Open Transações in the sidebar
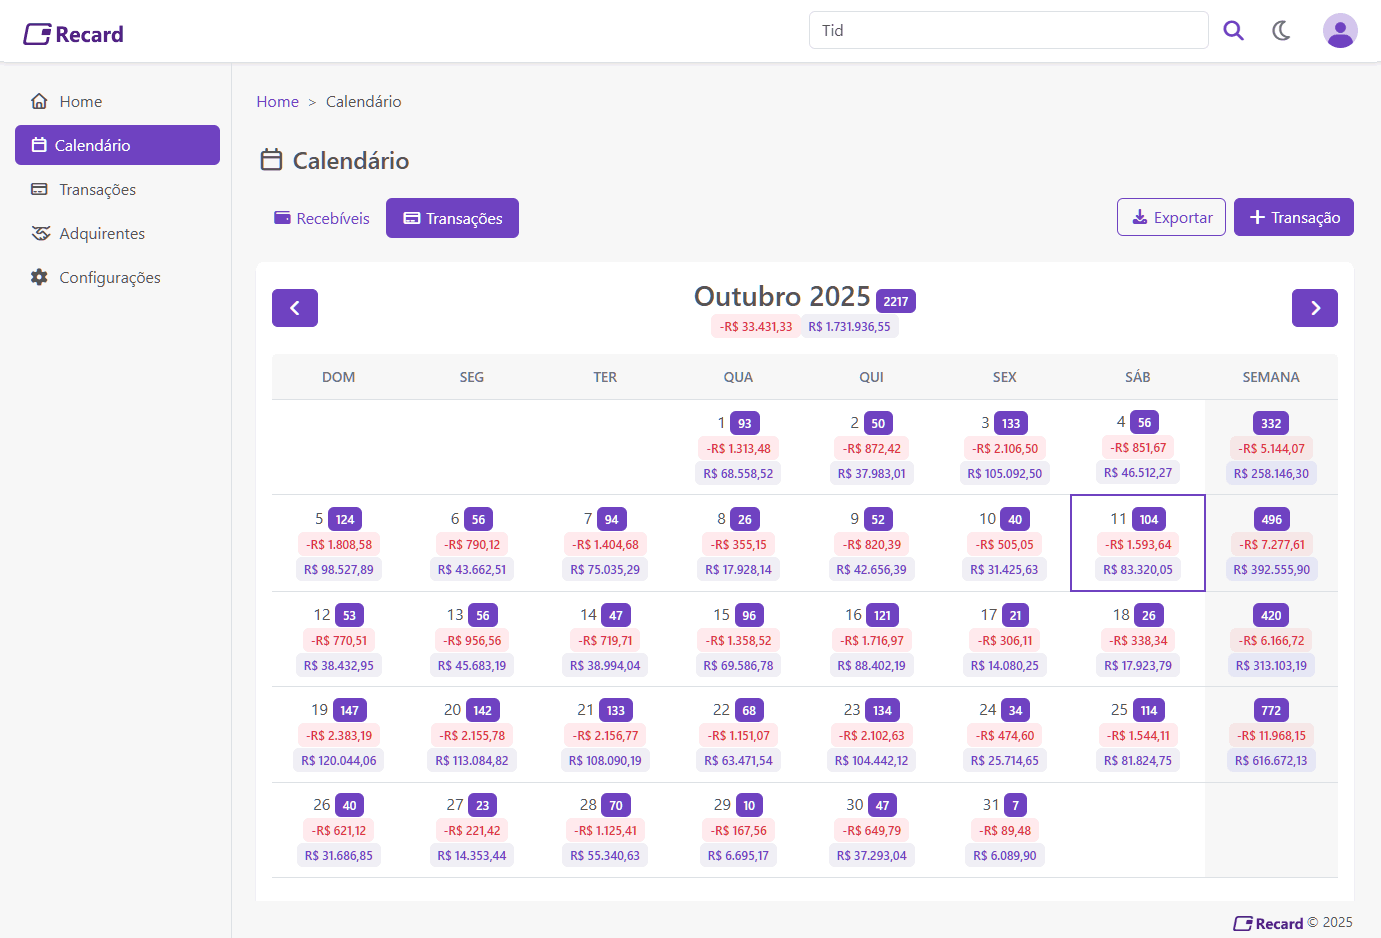Image resolution: width=1381 pixels, height=938 pixels. (x=97, y=190)
